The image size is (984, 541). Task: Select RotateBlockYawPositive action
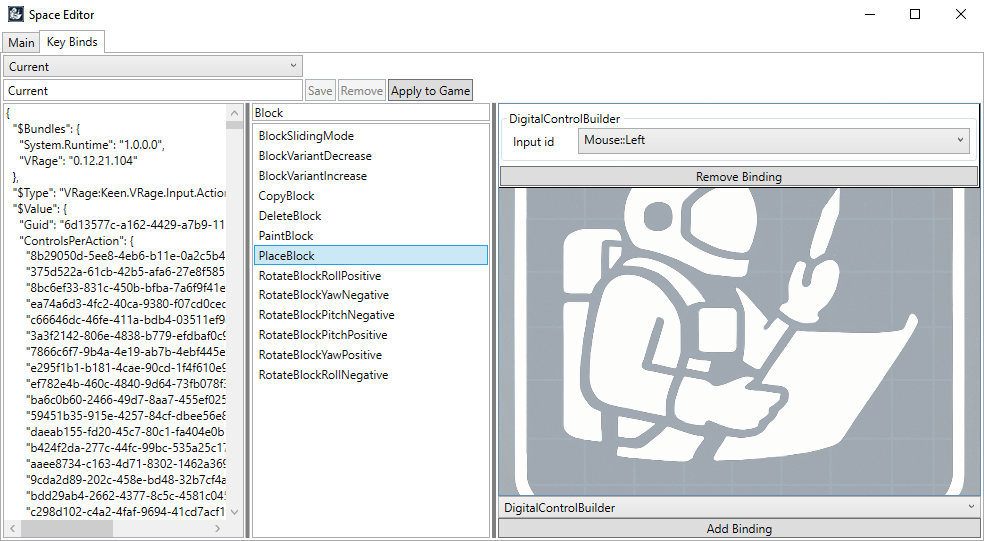370,355
